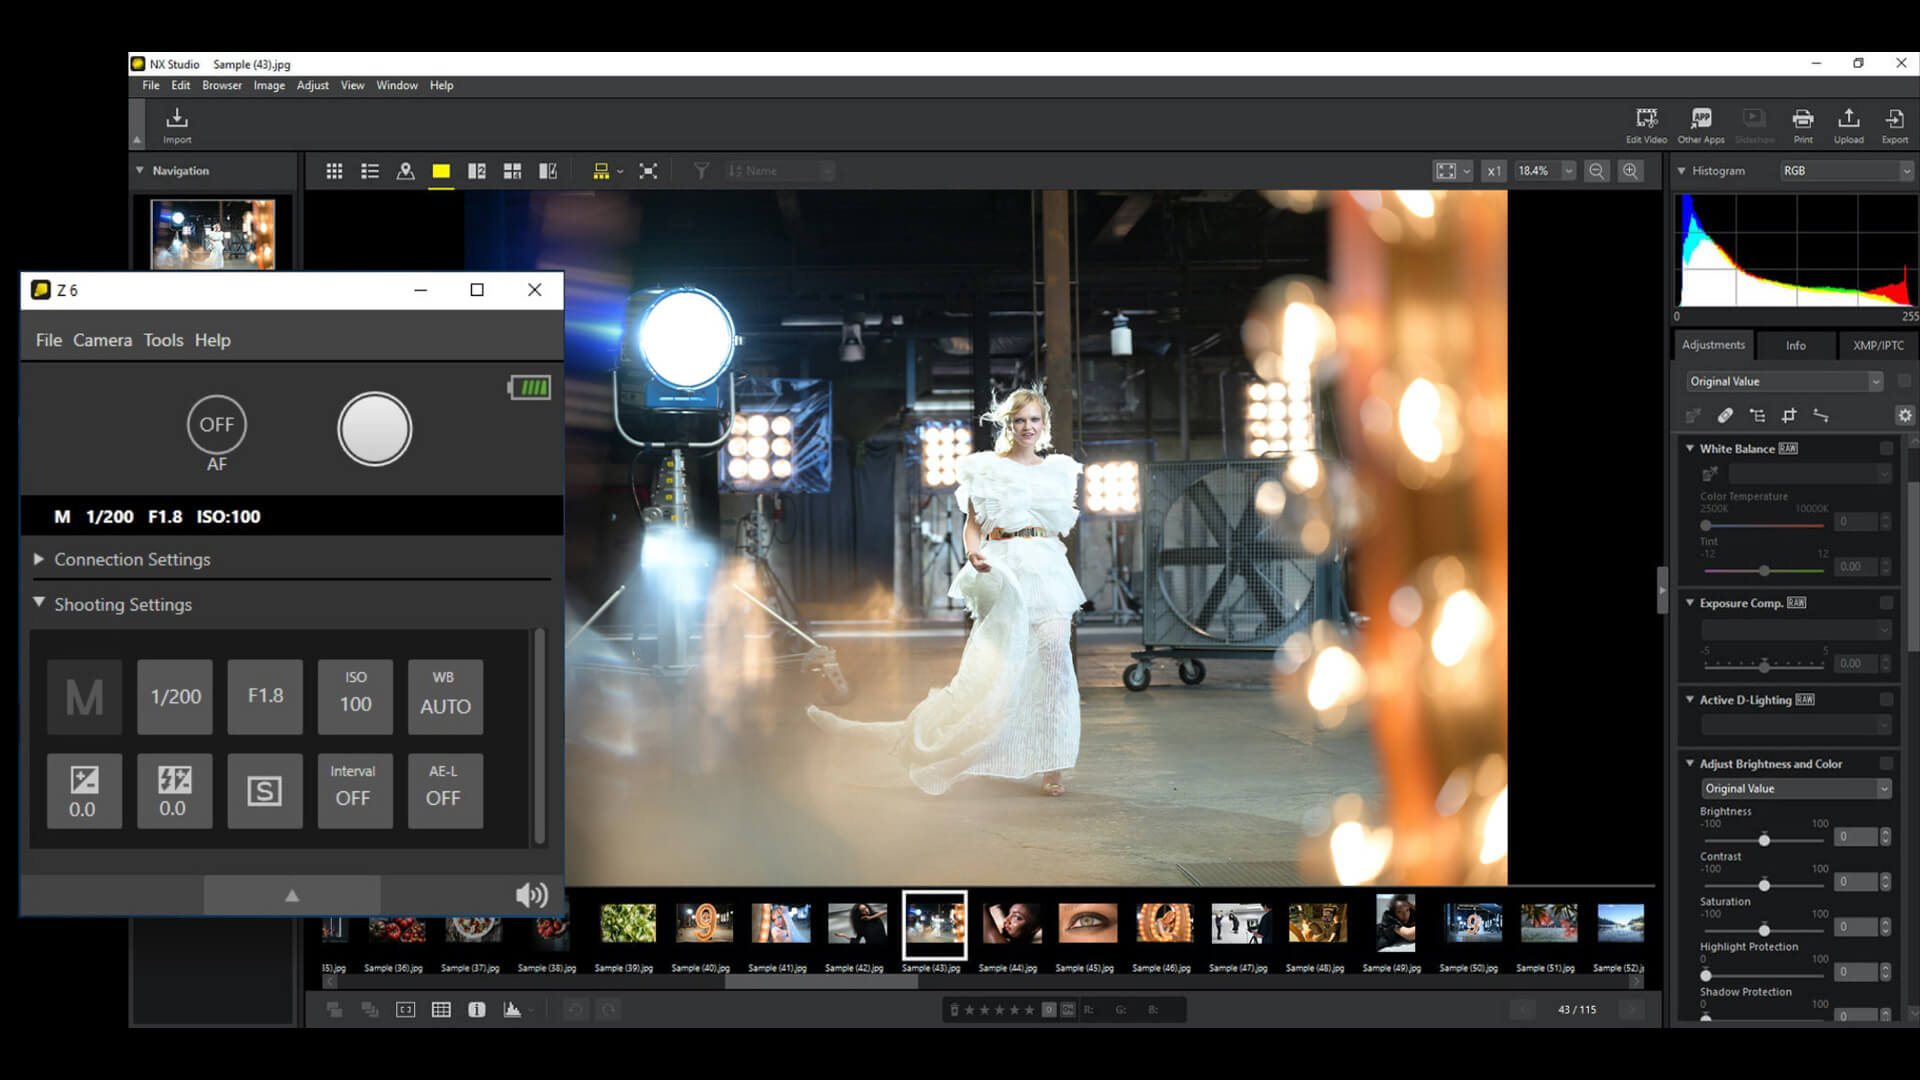Select the Crop tool in Adjustments
1920x1080 pixels.
tap(1790, 415)
